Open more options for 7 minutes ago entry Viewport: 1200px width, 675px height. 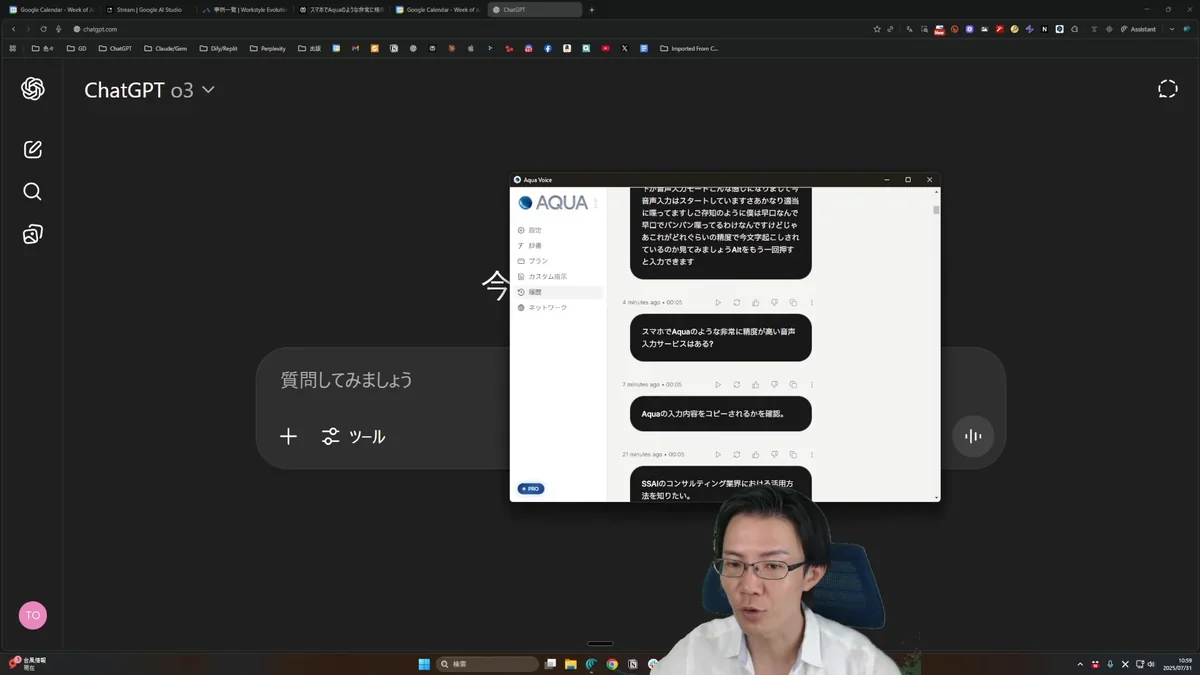coord(812,385)
